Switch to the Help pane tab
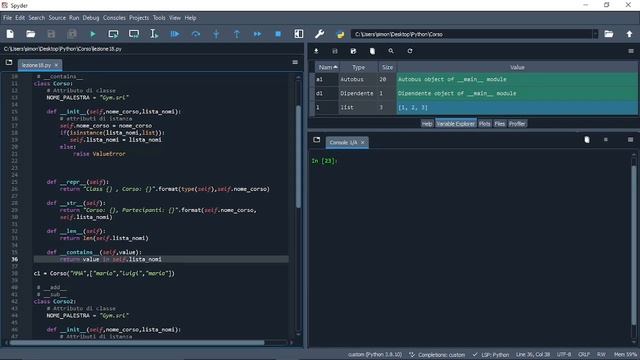Screen dimensions: 640x360 [x=427, y=124]
